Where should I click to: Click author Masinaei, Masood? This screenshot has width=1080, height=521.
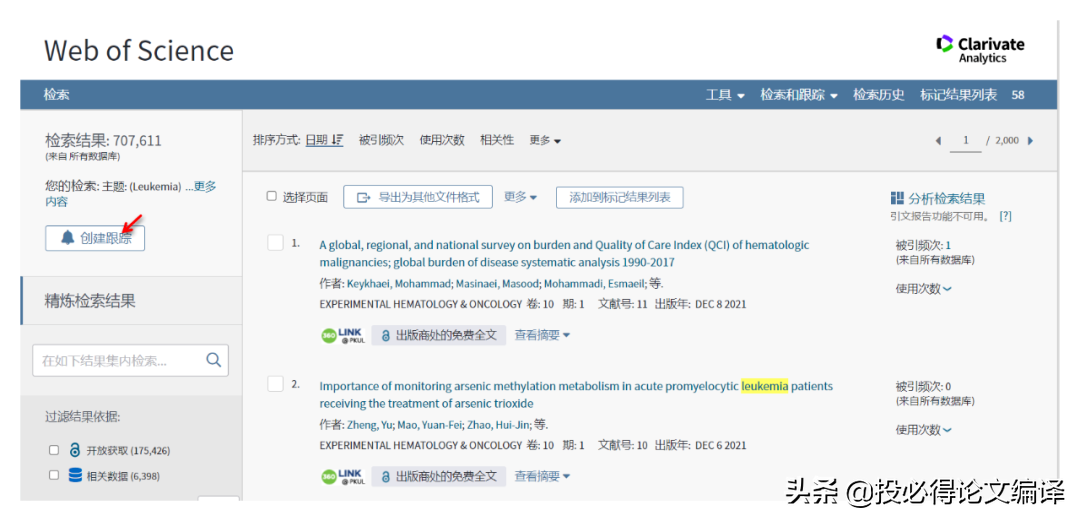pos(497,284)
